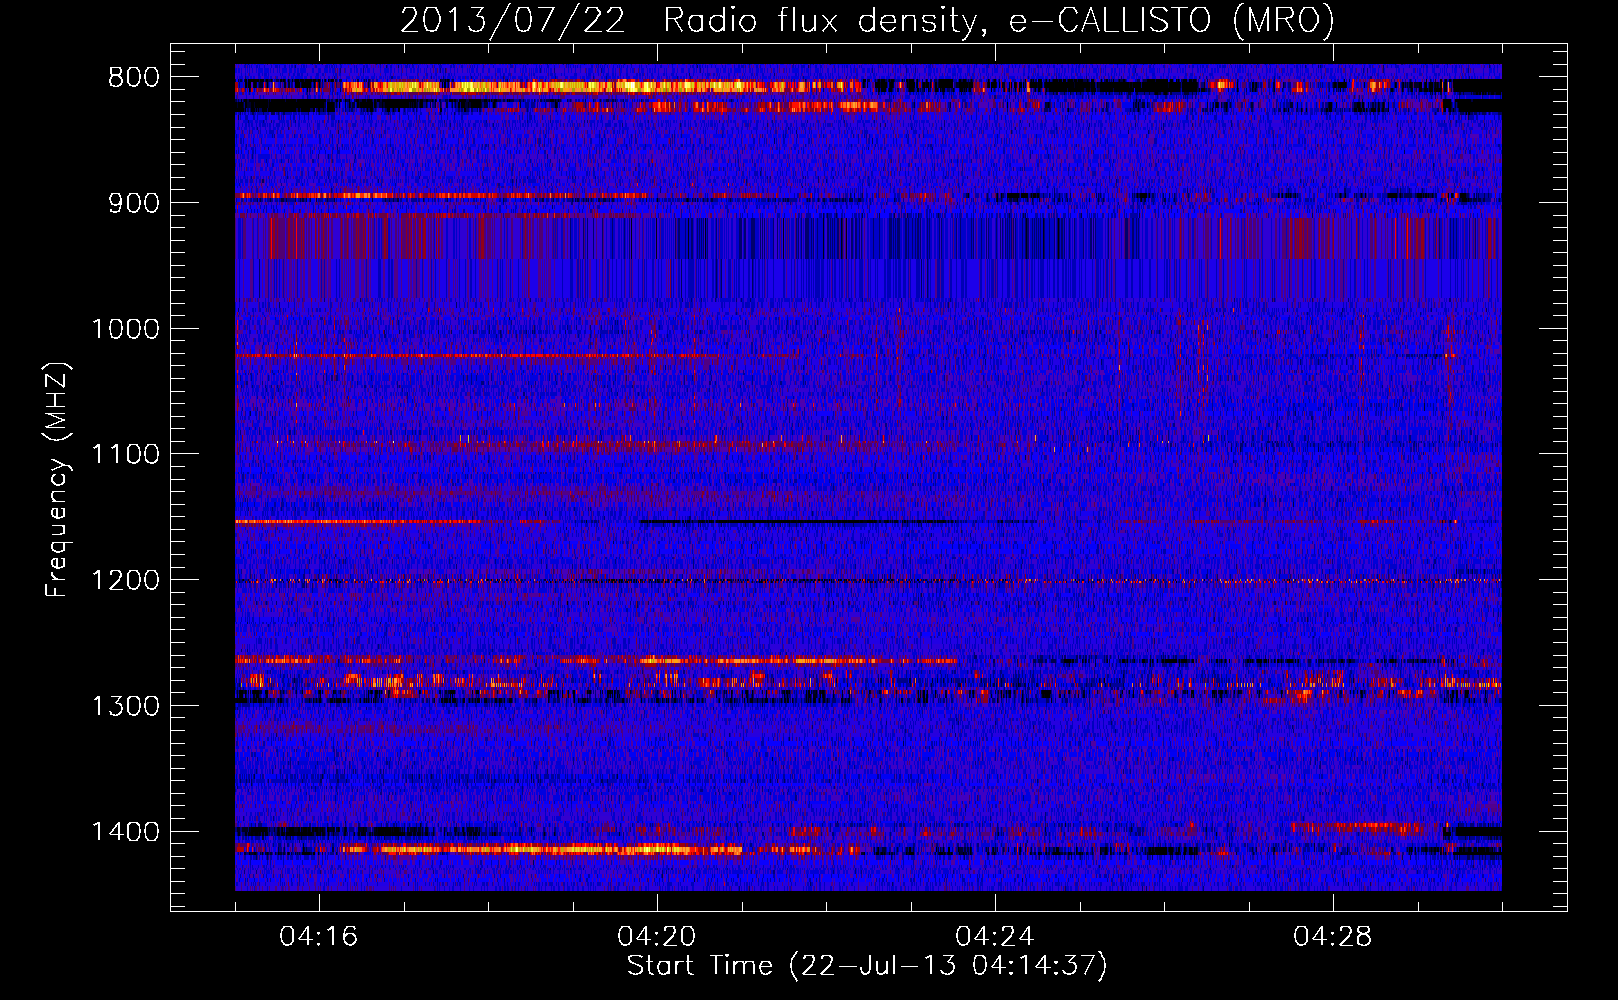Click the 900 frequency tick label
Screen dimensions: 1618x1000
(134, 203)
